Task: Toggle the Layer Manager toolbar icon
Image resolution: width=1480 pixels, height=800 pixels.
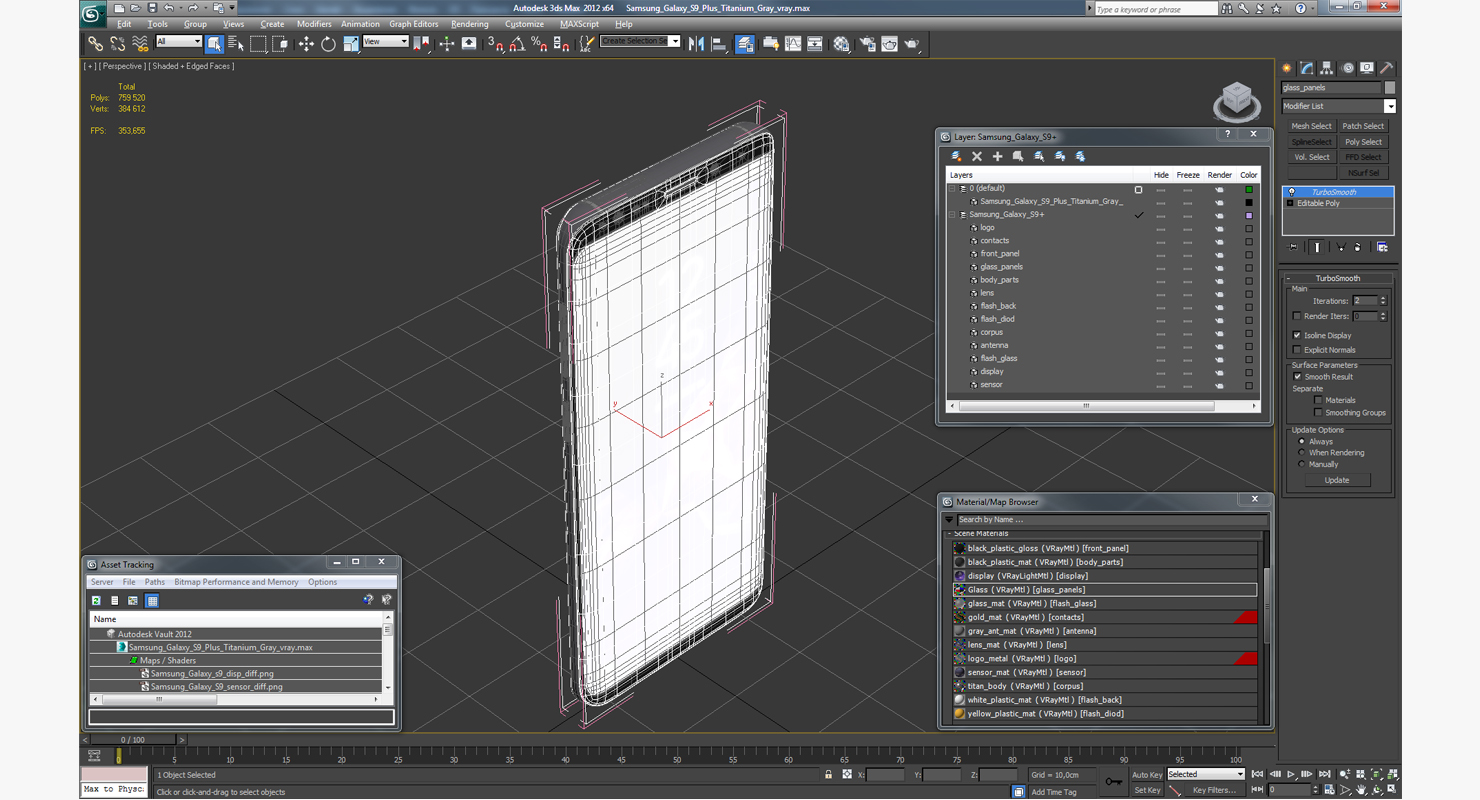Action: coord(745,44)
